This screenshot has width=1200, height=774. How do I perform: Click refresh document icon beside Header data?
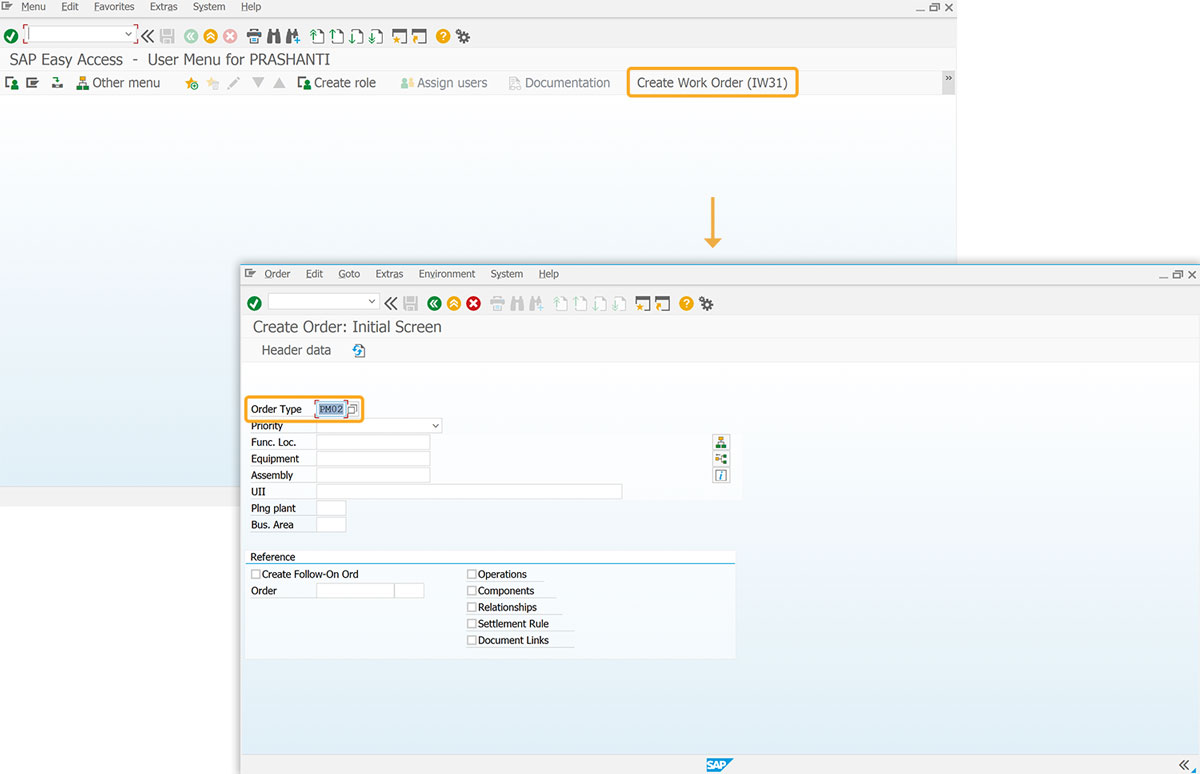coord(359,350)
